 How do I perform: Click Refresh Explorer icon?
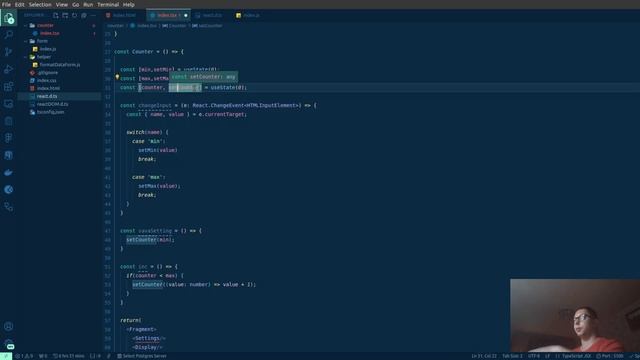pyautogui.click(x=74, y=16)
